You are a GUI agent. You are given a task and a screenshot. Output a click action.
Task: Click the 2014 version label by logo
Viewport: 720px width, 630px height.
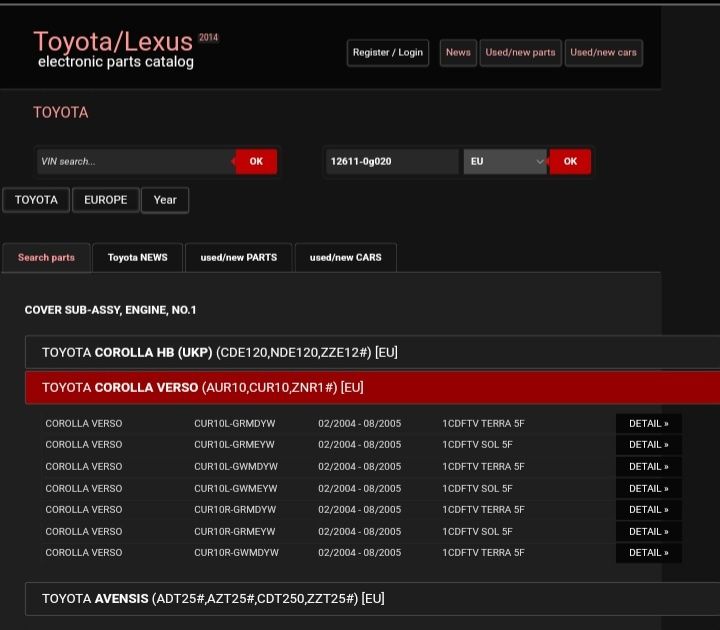208,38
